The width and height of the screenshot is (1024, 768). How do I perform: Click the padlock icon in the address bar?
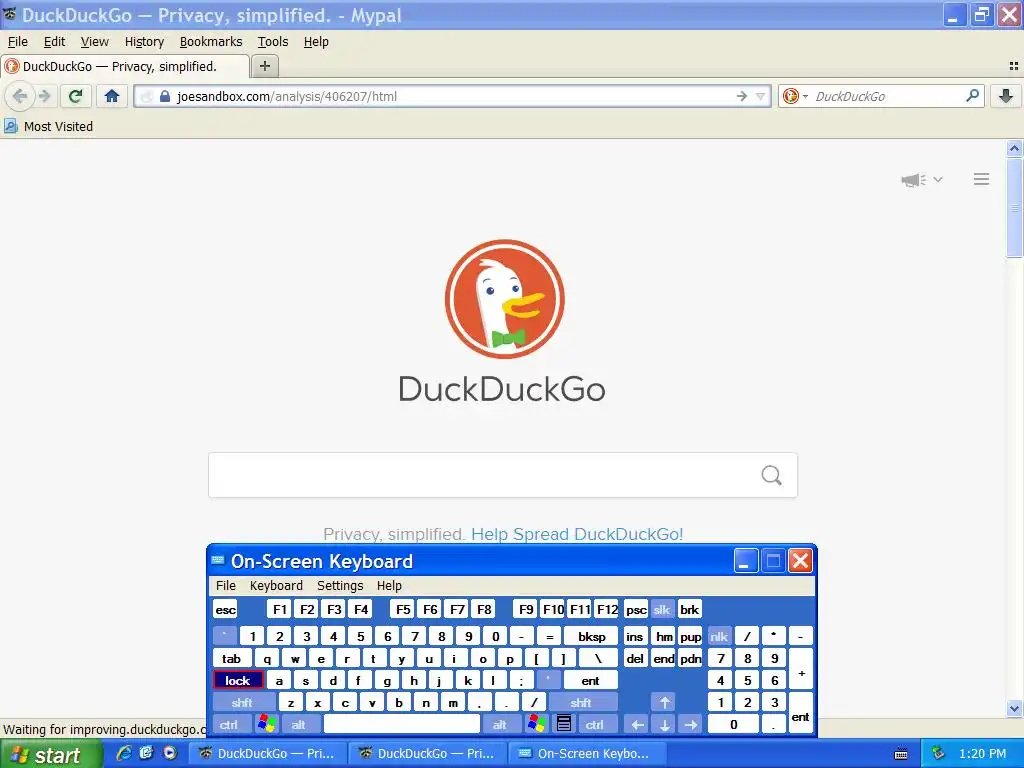click(x=165, y=97)
